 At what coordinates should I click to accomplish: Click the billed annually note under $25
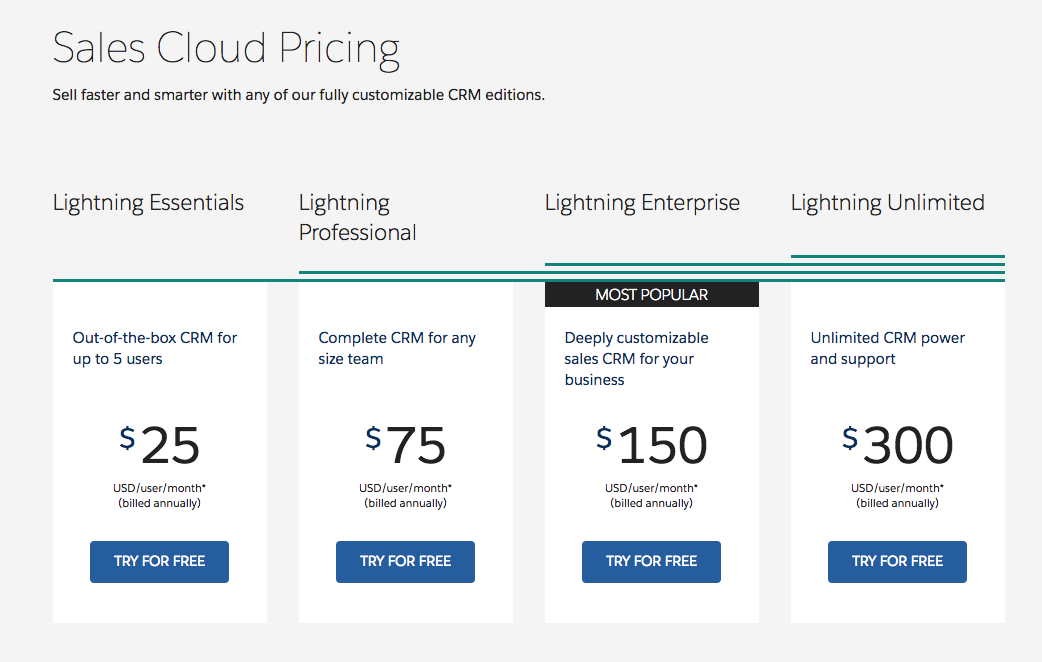pos(160,503)
